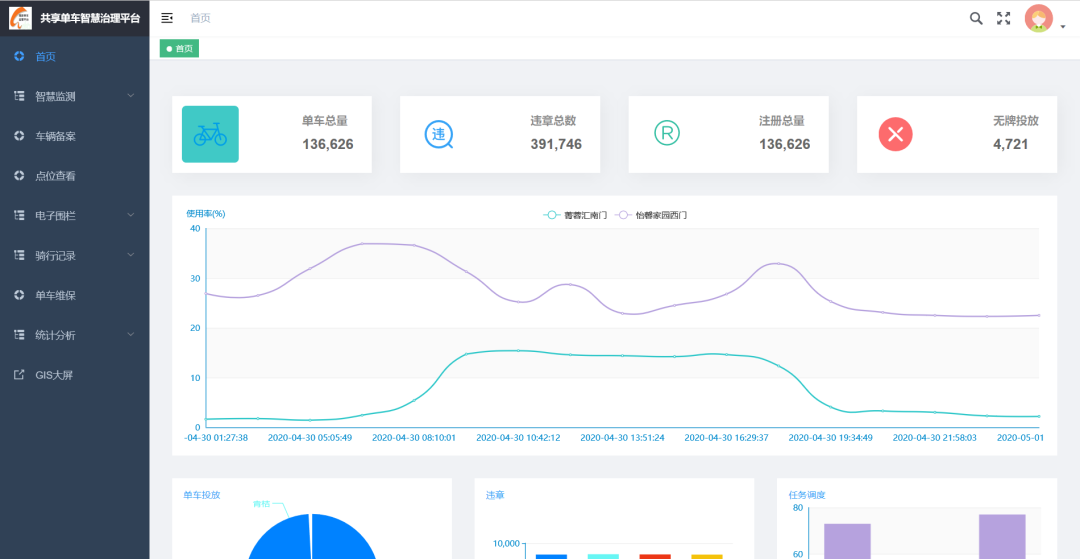This screenshot has height=559, width=1080.
Task: Click the 注册总量 value 136,626
Action: [785, 145]
